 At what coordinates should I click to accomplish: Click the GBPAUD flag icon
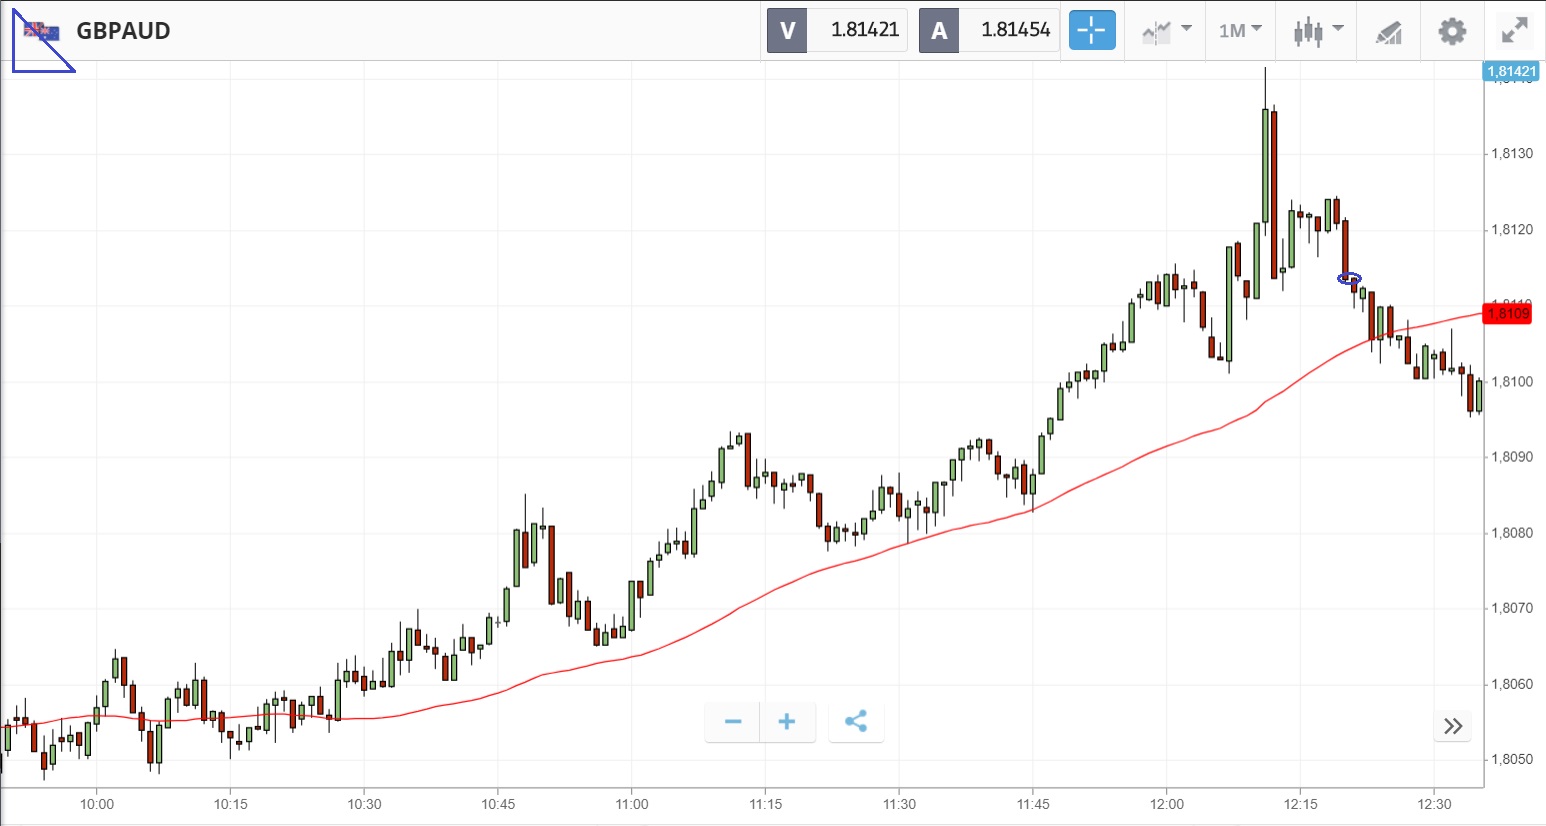pyautogui.click(x=42, y=32)
